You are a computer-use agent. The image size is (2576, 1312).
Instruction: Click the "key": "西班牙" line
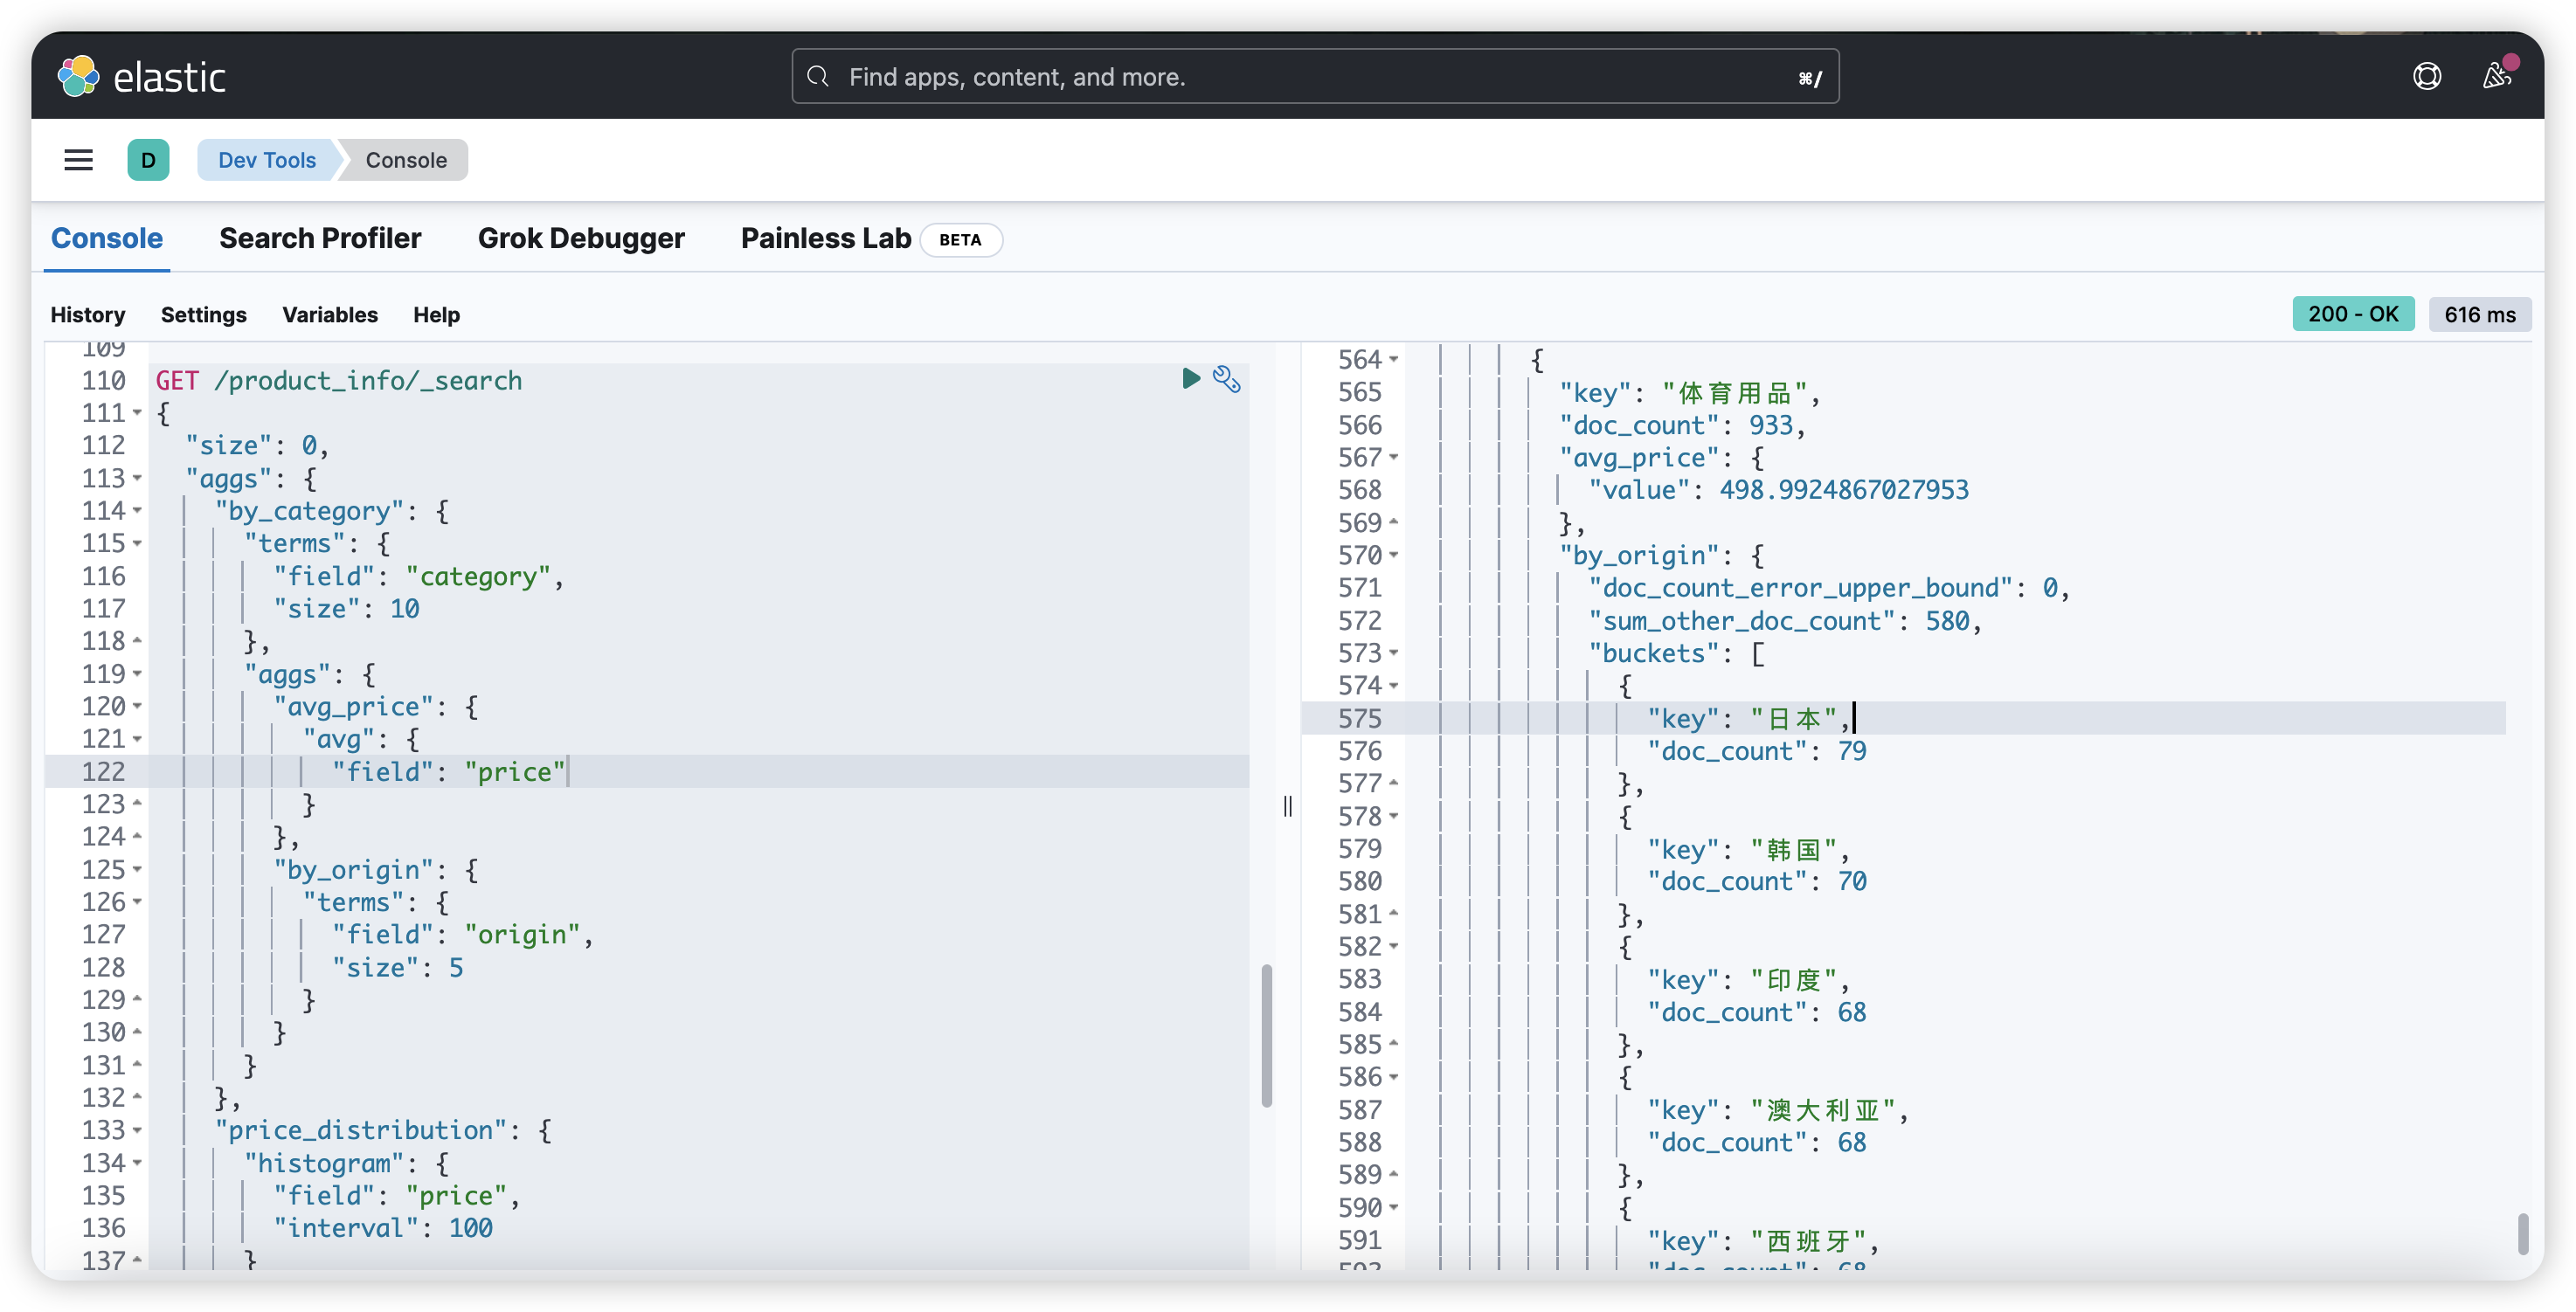click(x=1764, y=1241)
